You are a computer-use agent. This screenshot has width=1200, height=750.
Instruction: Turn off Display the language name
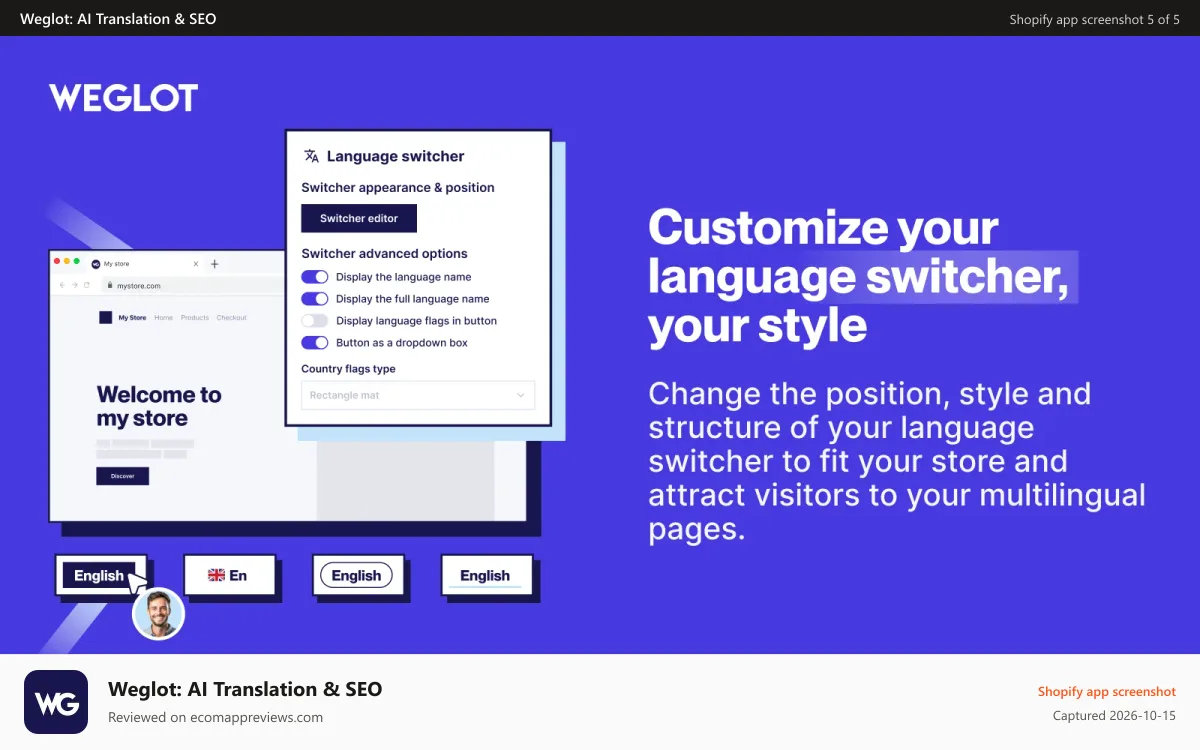(315, 277)
